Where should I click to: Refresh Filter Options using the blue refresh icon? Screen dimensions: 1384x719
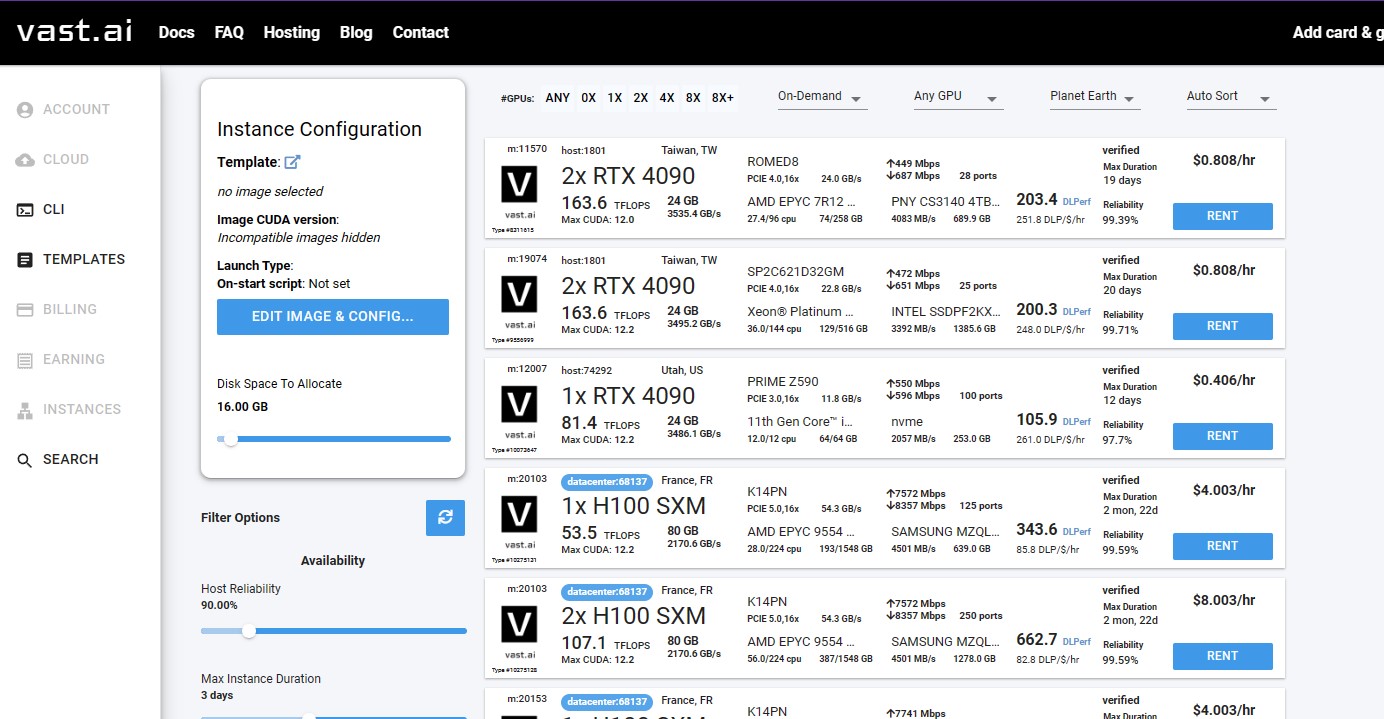(x=445, y=518)
